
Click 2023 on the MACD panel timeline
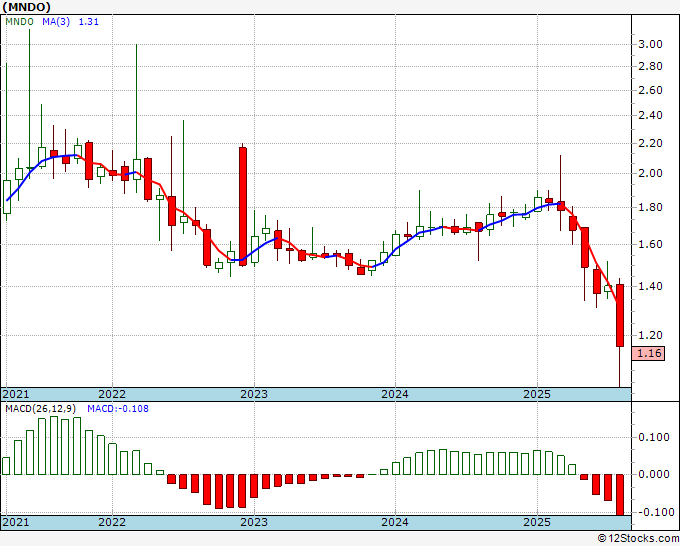click(254, 522)
